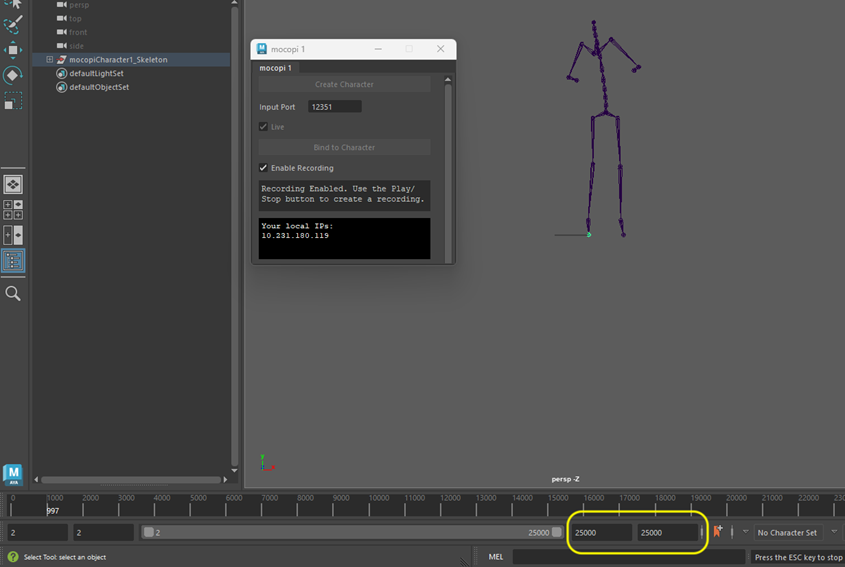Screen dimensions: 845x567
Task: Toggle the Live checkbox
Action: [x=264, y=127]
